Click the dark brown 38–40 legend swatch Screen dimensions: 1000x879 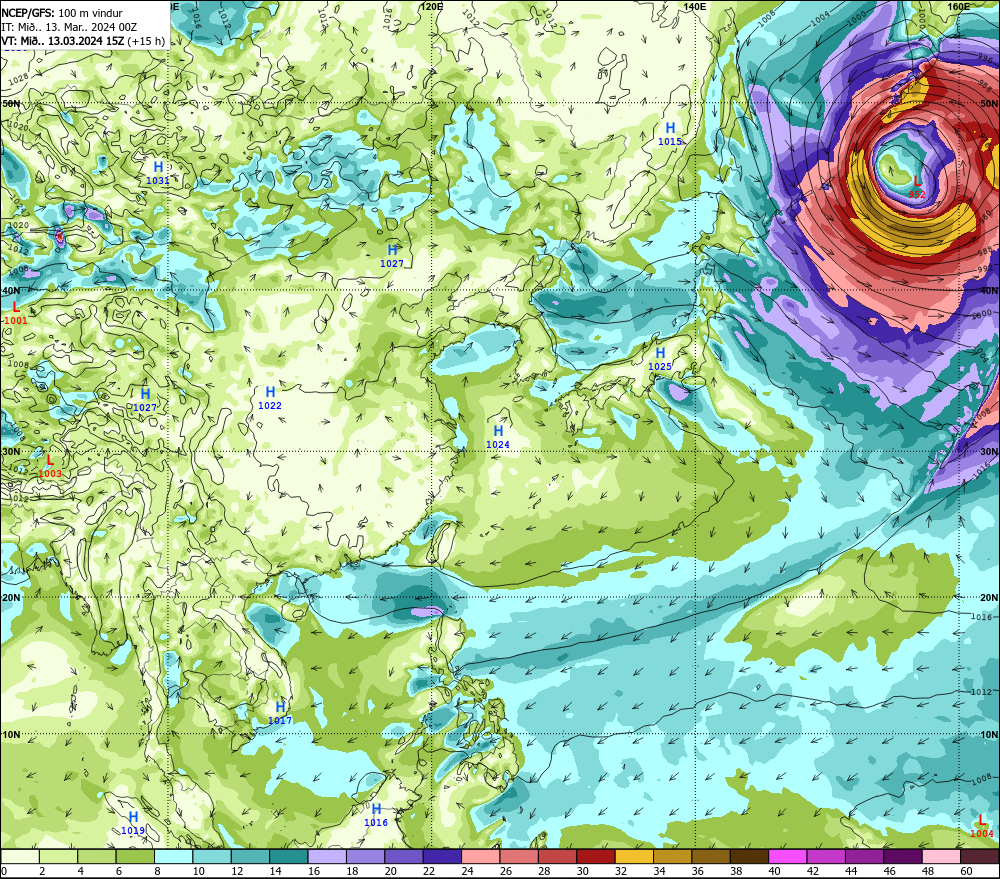tap(749, 856)
